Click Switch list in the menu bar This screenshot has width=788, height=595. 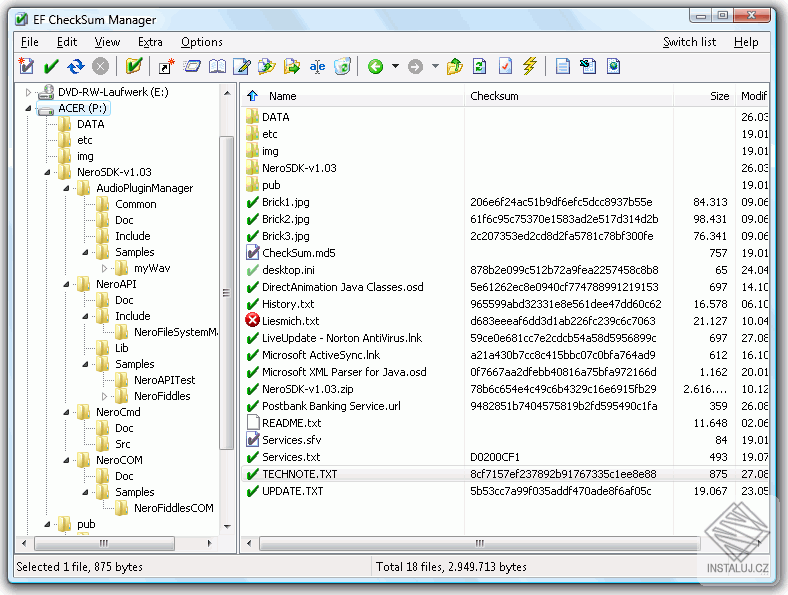point(690,42)
